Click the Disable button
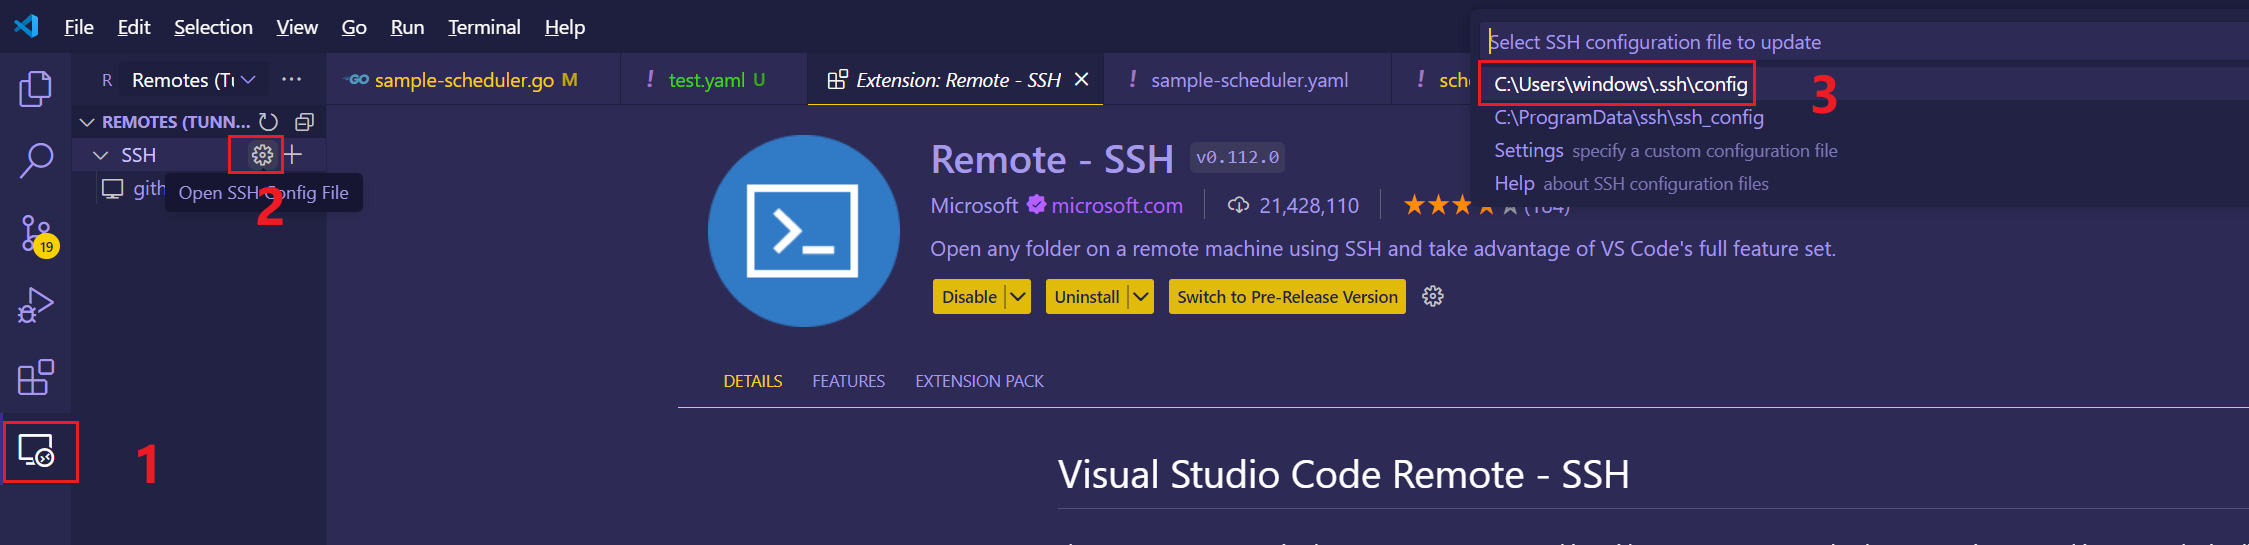2249x545 pixels. 969,297
